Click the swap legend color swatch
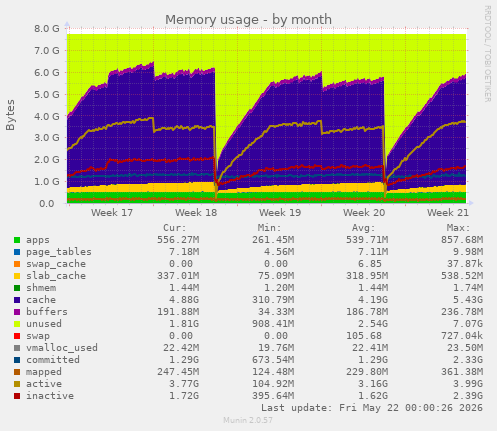The image size is (497, 431). click(x=17, y=336)
